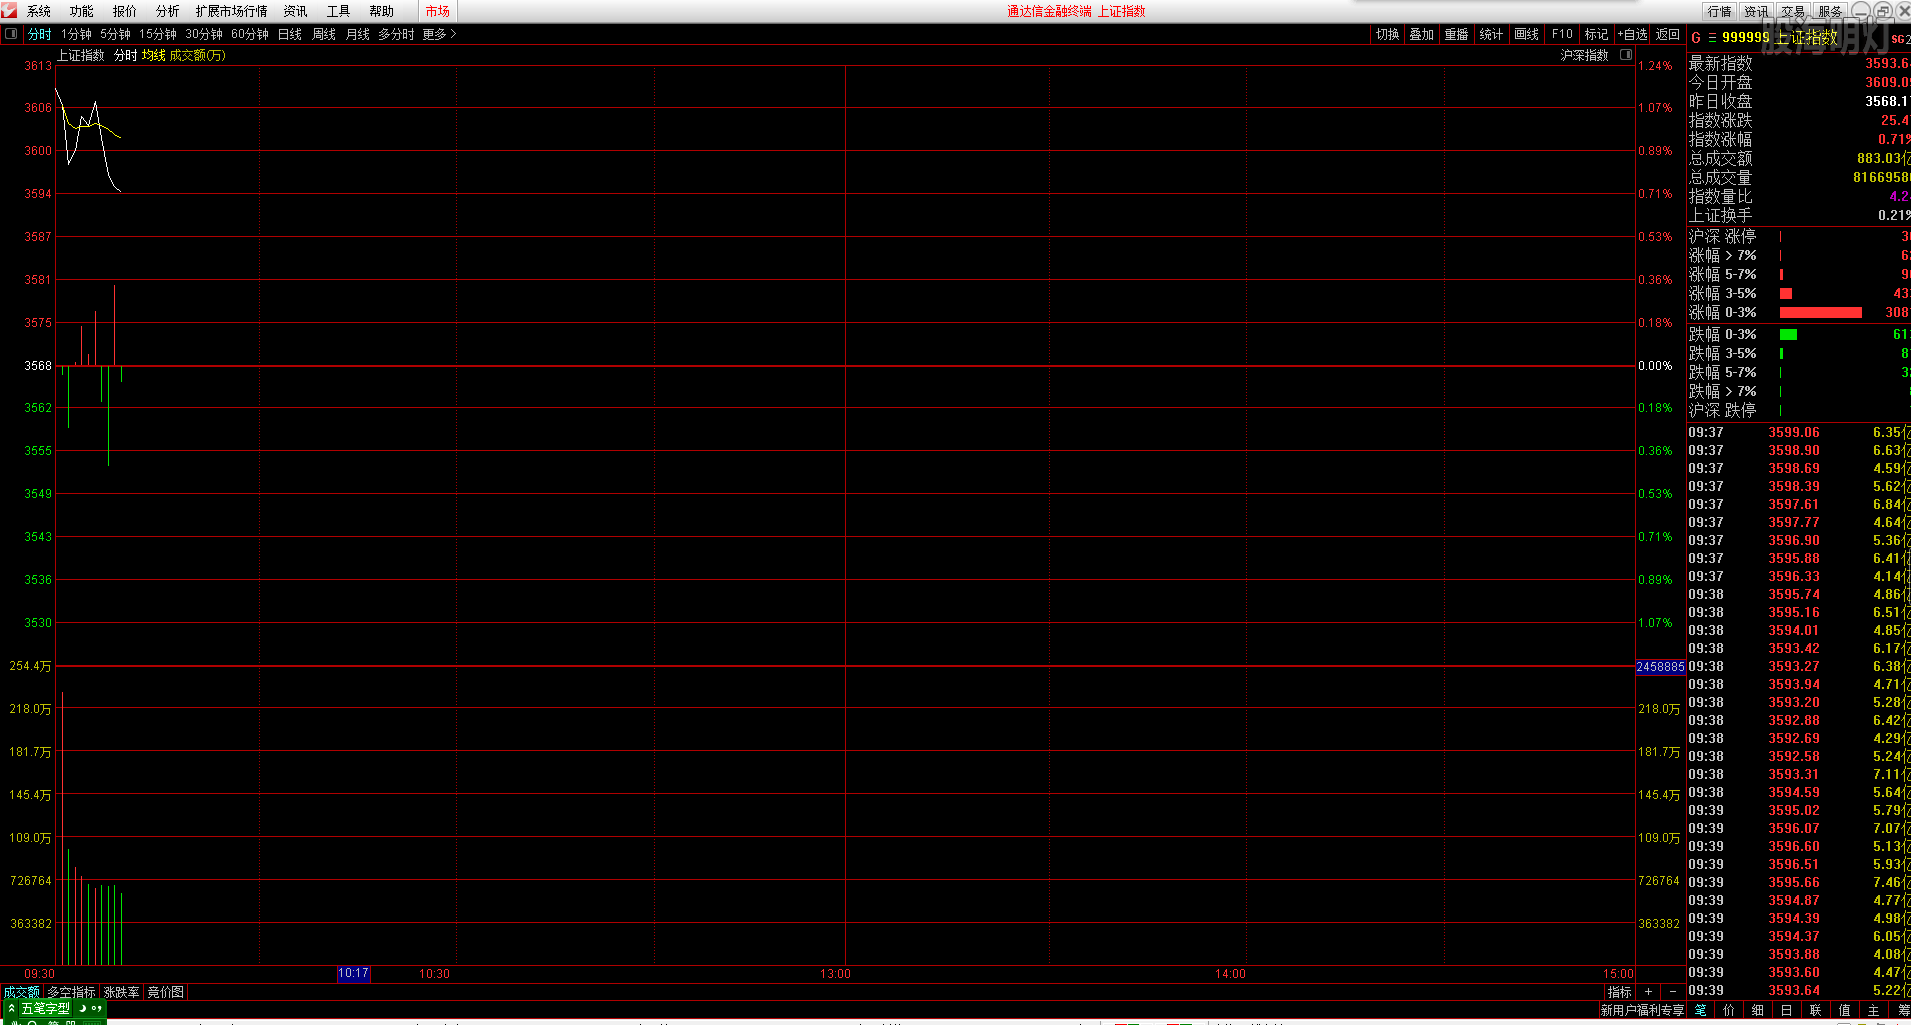
Task: Select the 成交额 indicator tab
Action: click(x=21, y=992)
